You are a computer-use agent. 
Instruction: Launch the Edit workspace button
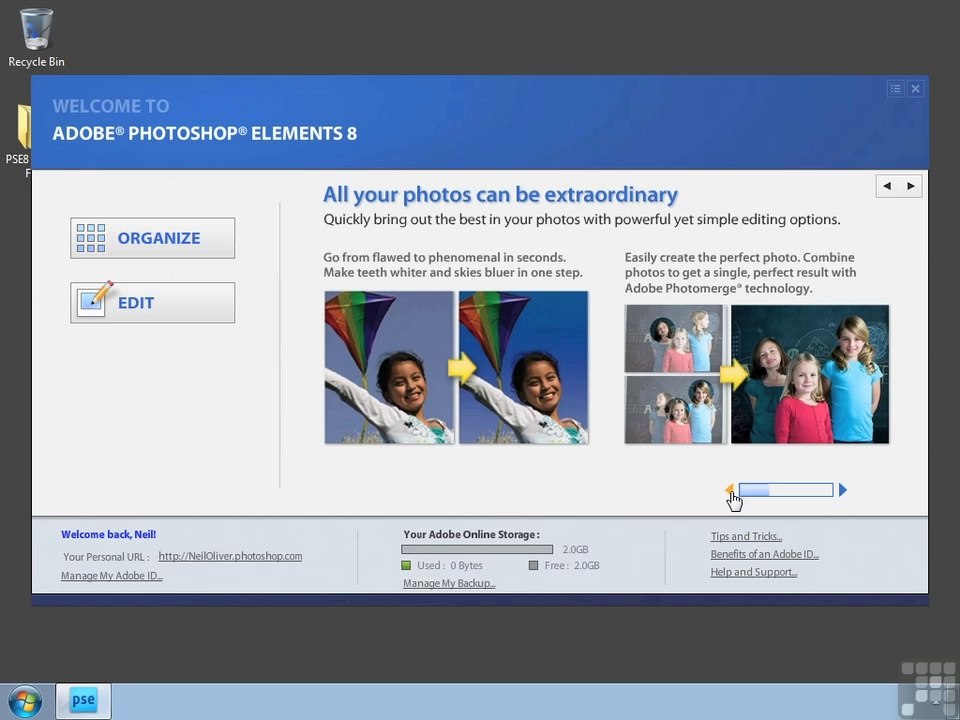point(152,302)
